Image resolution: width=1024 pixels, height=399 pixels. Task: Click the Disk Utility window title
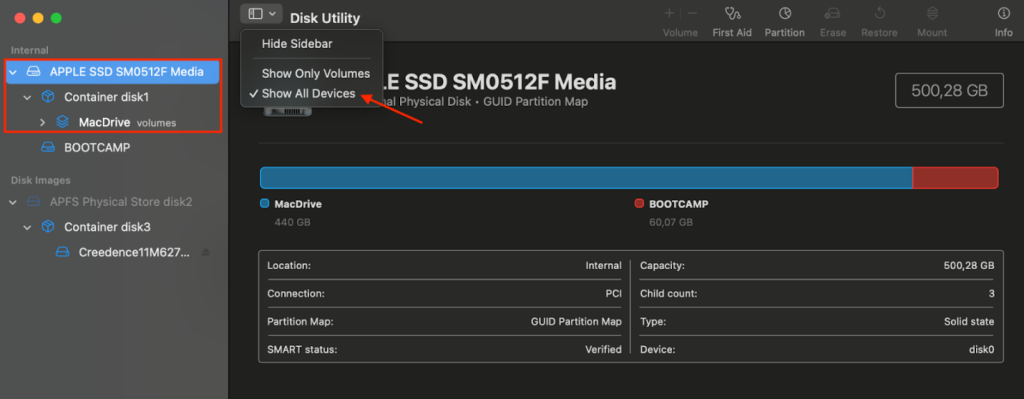325,18
